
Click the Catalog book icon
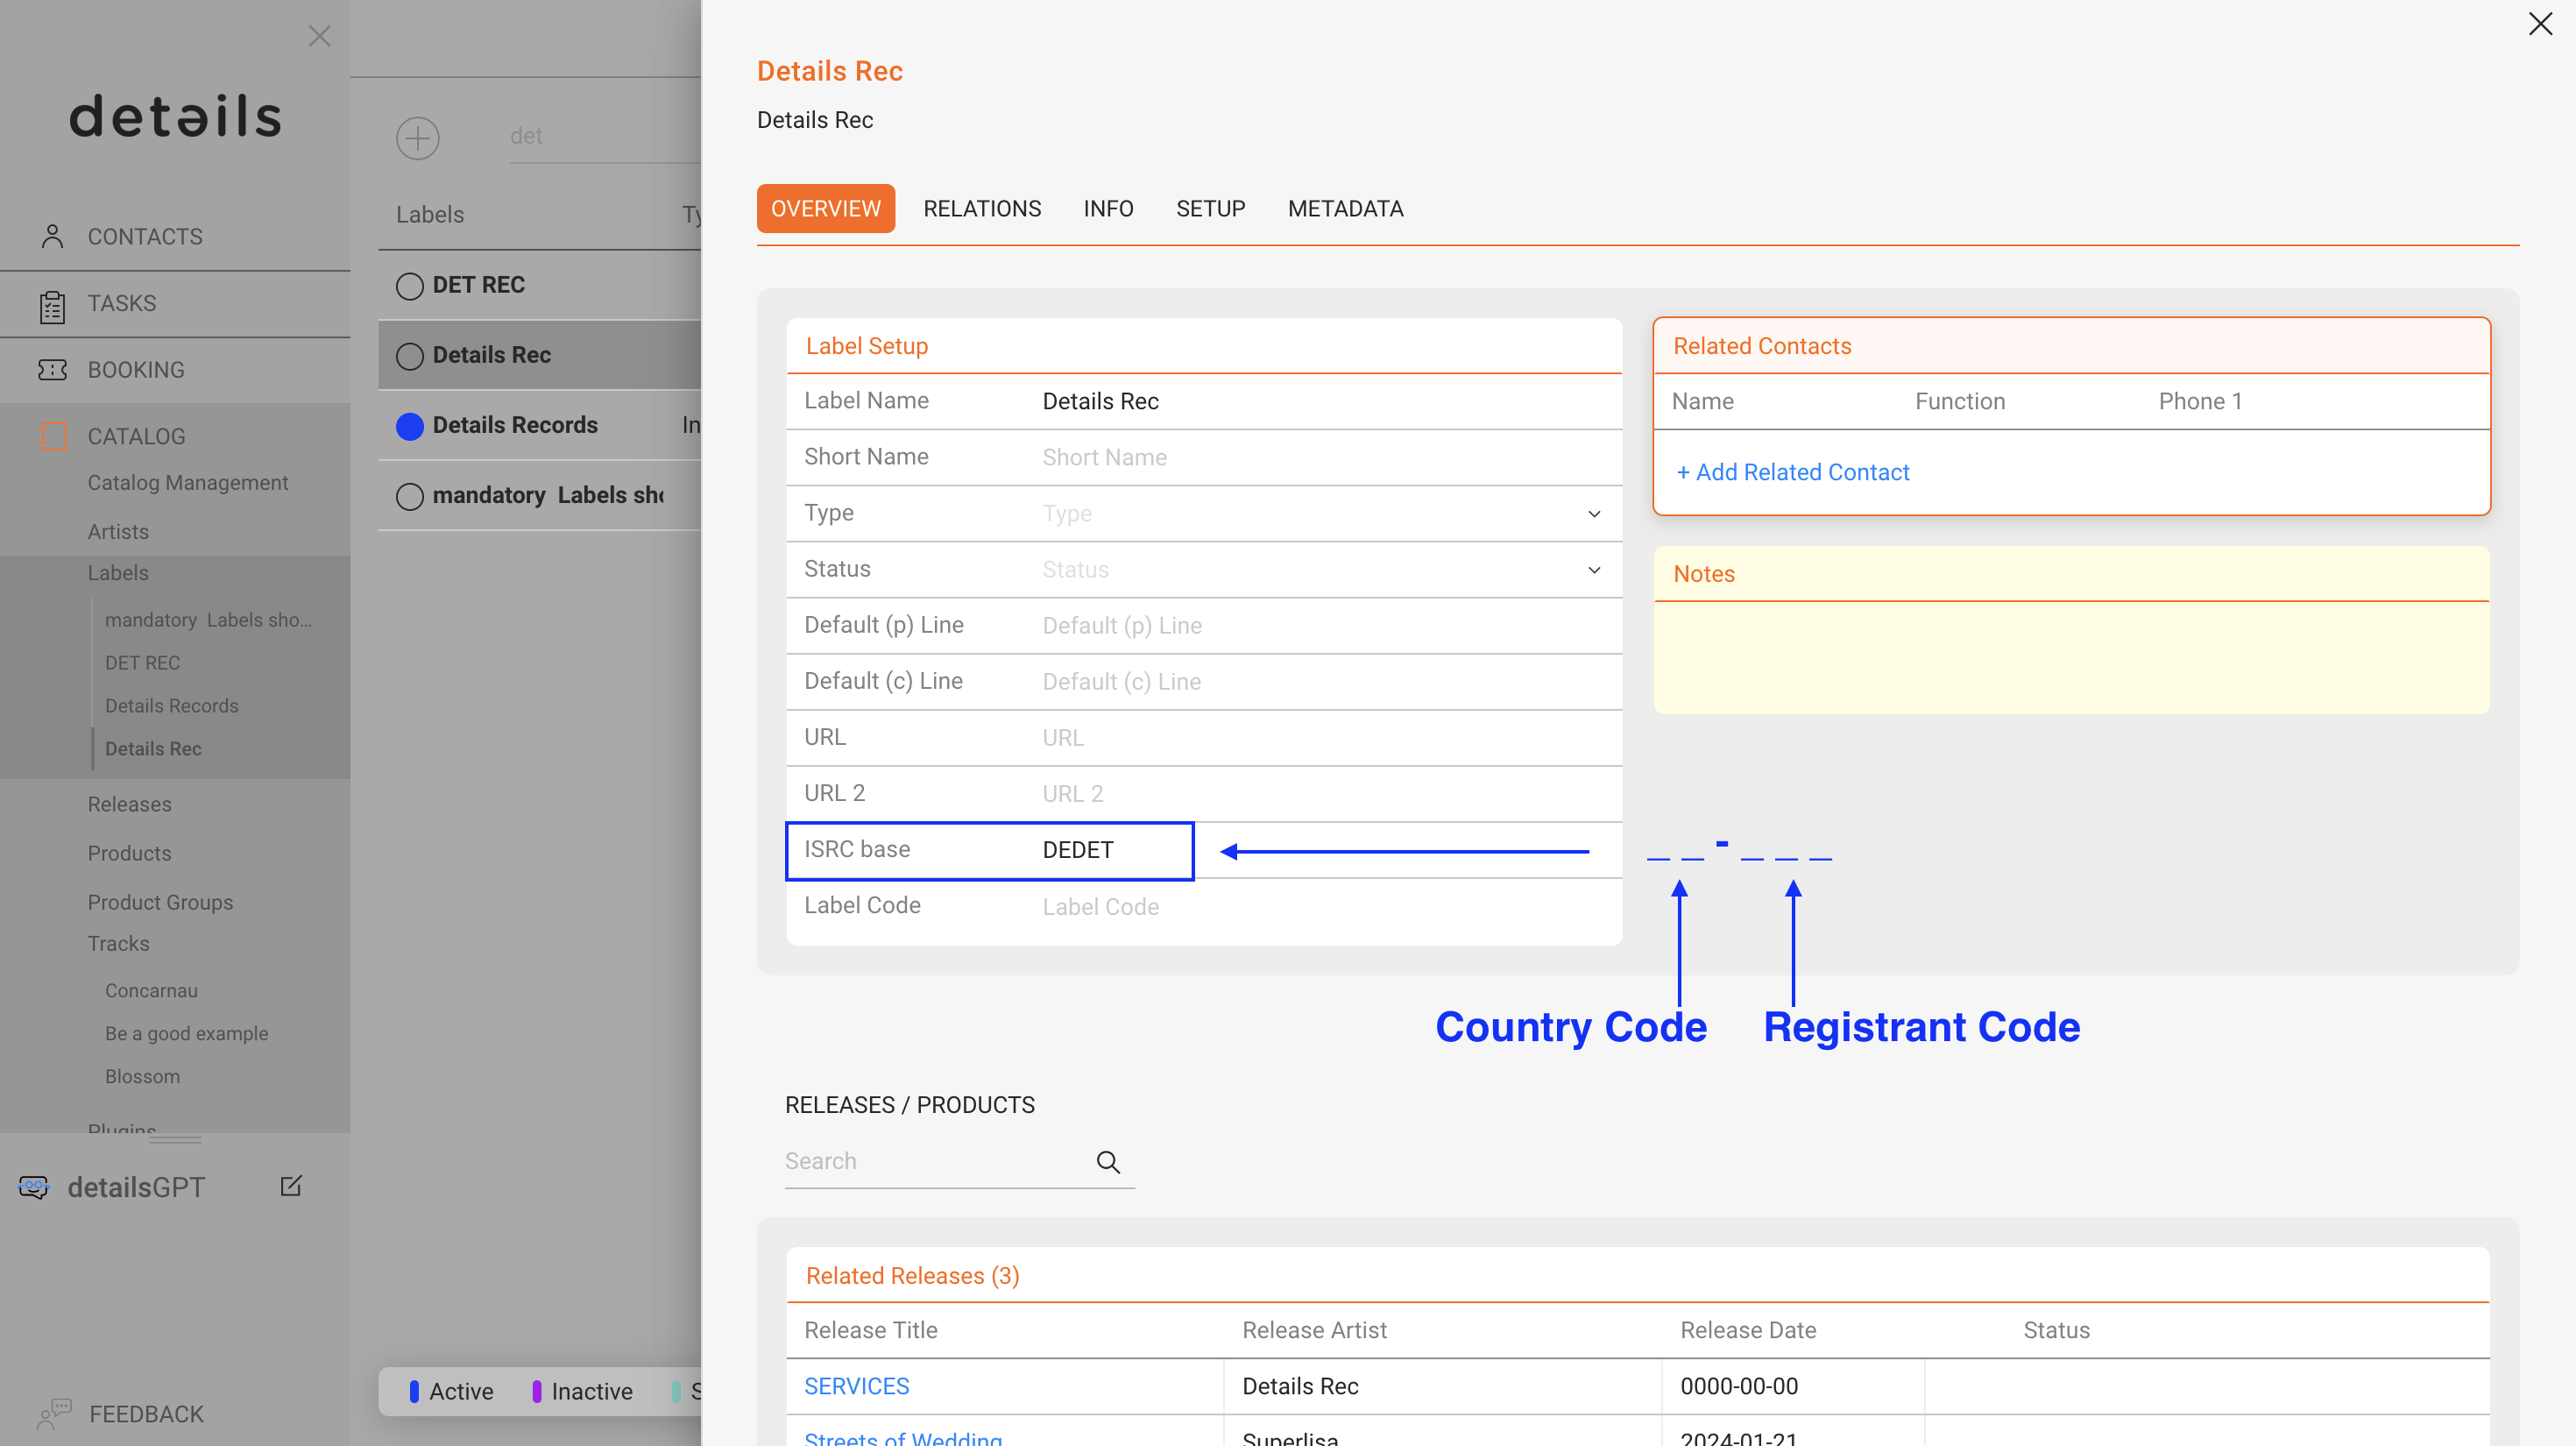point(52,436)
